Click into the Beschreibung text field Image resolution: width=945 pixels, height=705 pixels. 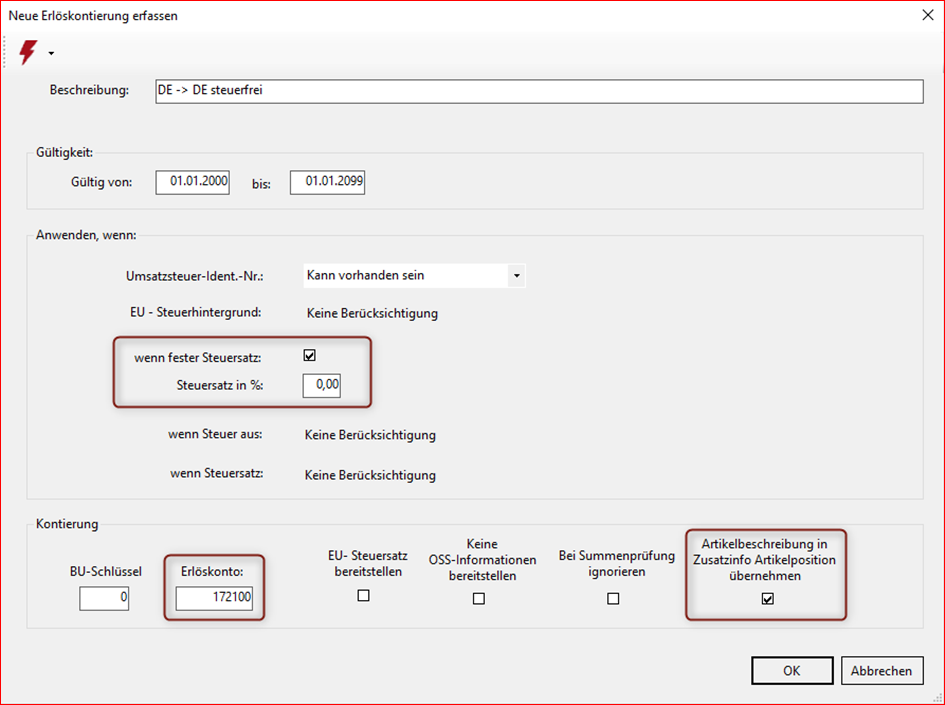538,91
